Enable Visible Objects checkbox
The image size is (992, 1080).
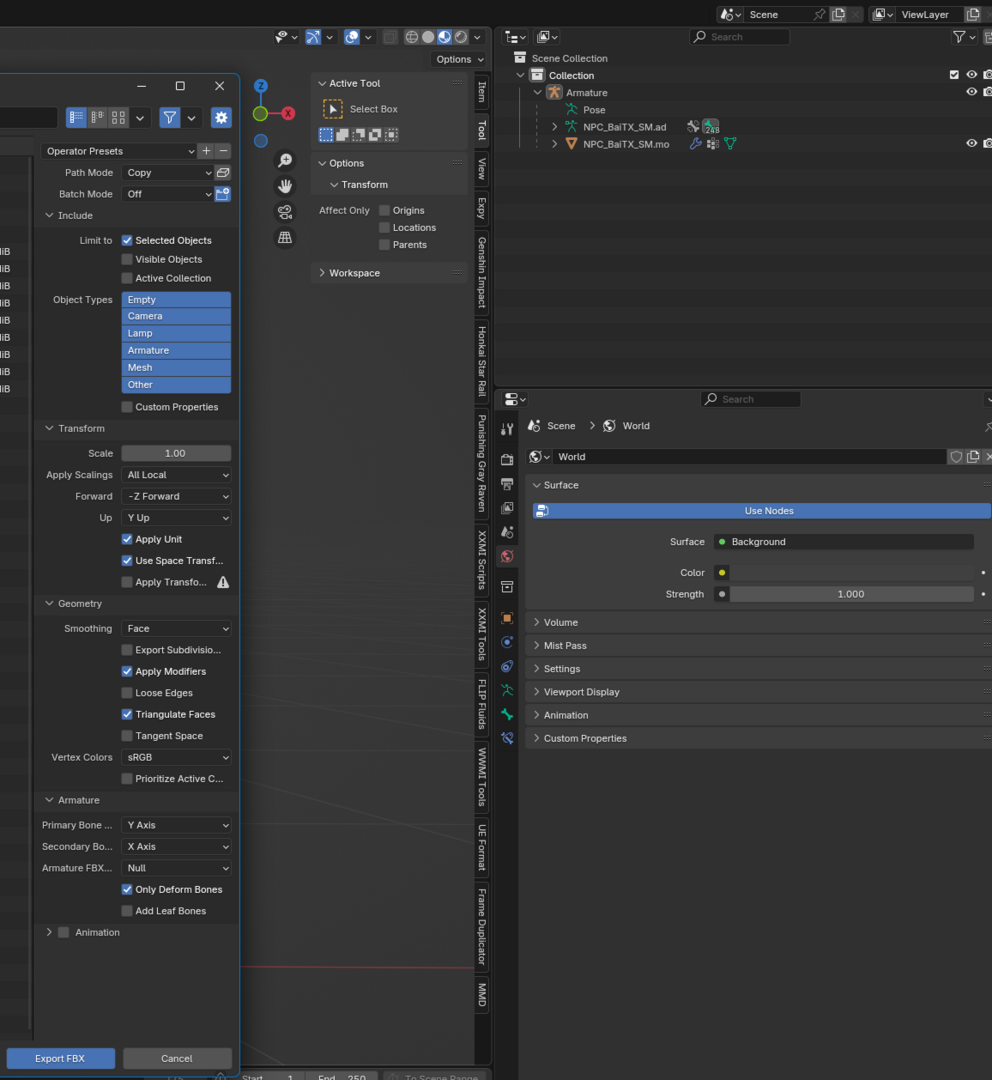coord(127,260)
